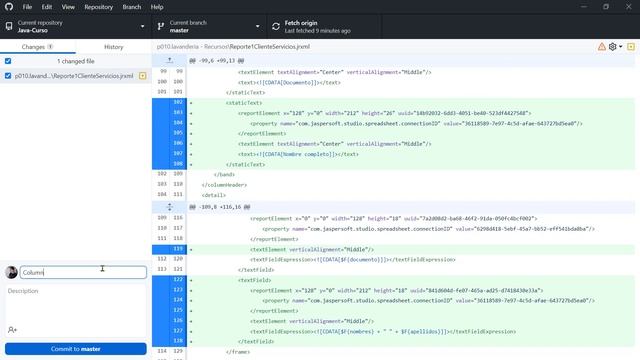Viewport: 640px width, 360px height.
Task: Open the Repository menu
Action: [x=98, y=7]
